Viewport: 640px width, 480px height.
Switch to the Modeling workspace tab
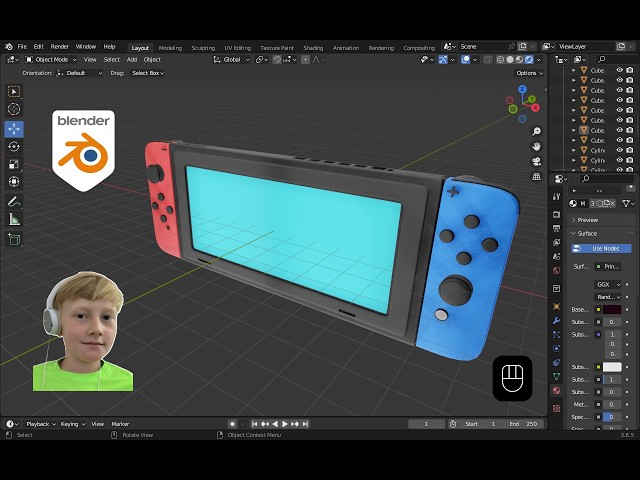[170, 48]
